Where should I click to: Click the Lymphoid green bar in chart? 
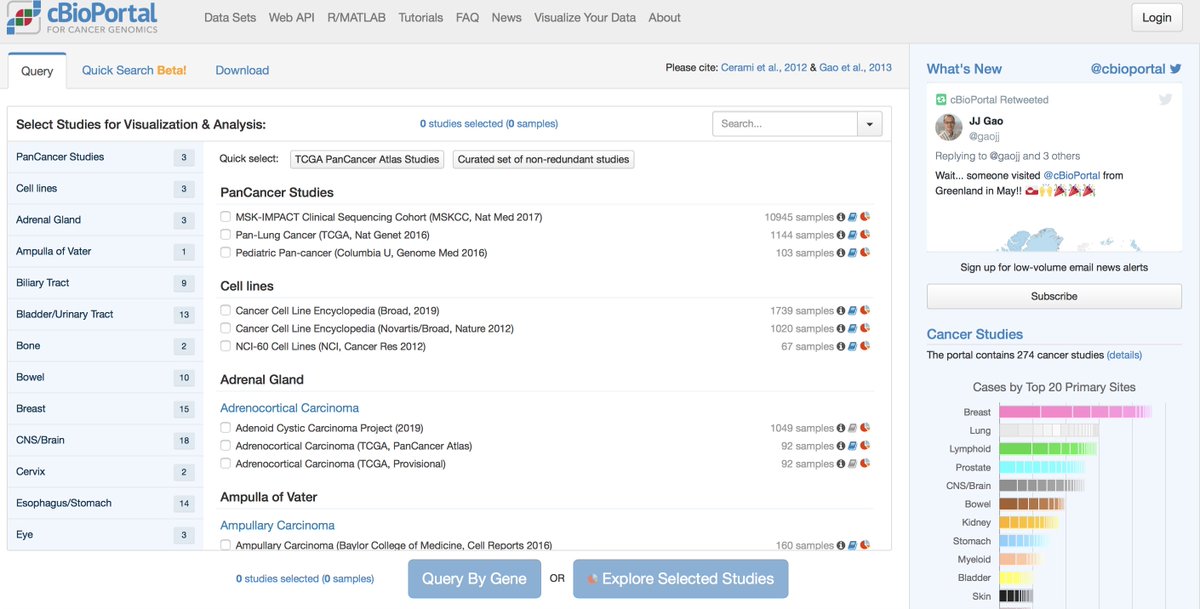point(1047,449)
